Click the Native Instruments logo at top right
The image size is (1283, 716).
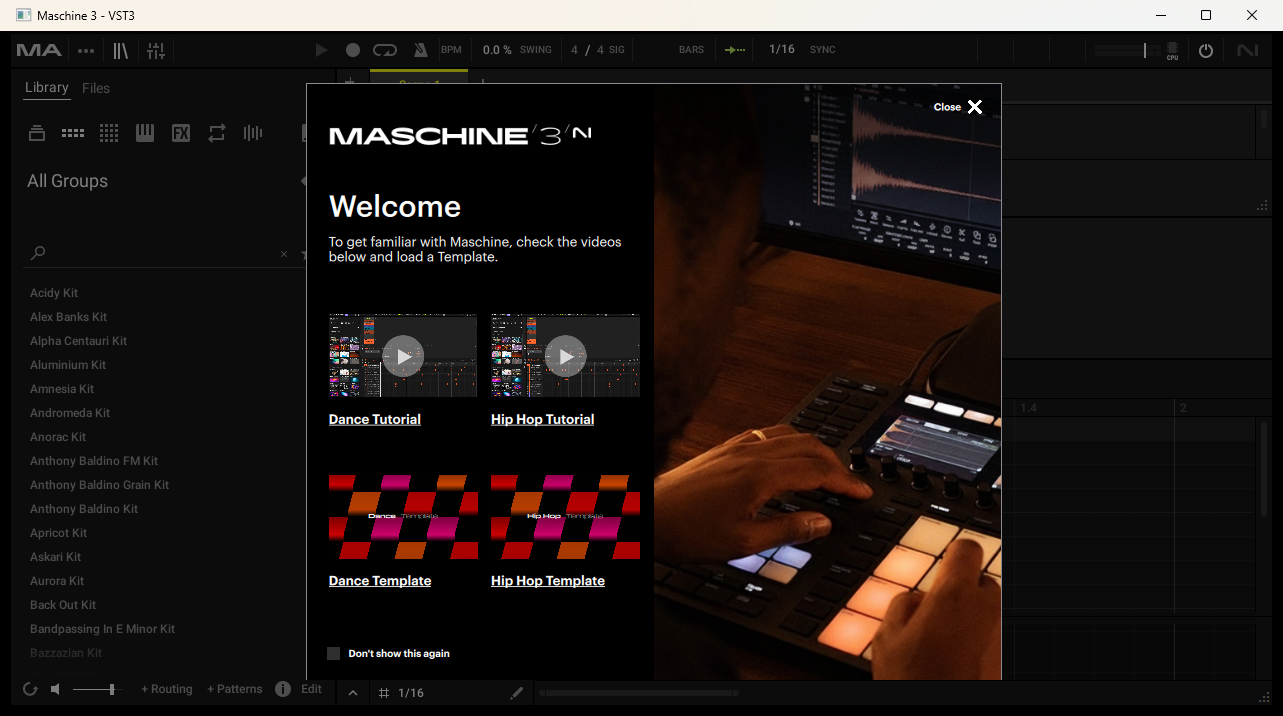[1247, 50]
